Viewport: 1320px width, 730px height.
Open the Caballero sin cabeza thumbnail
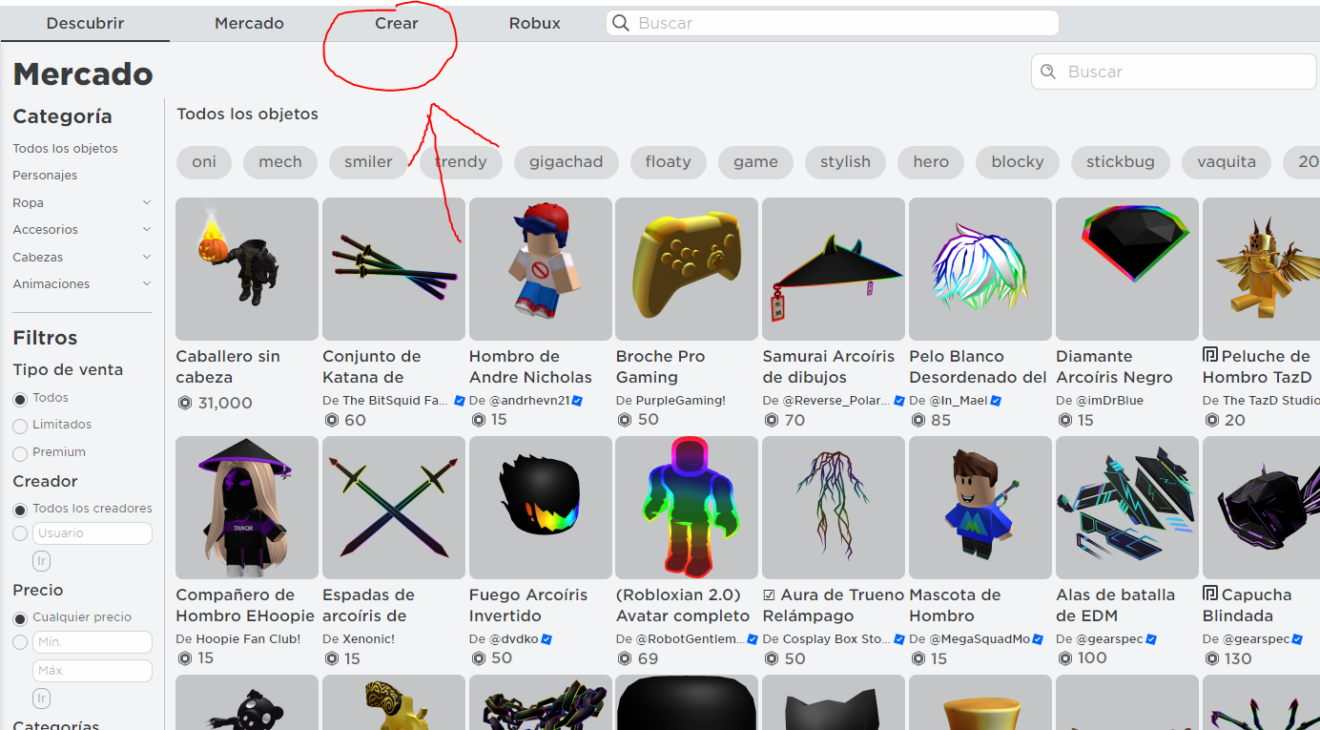(x=247, y=269)
